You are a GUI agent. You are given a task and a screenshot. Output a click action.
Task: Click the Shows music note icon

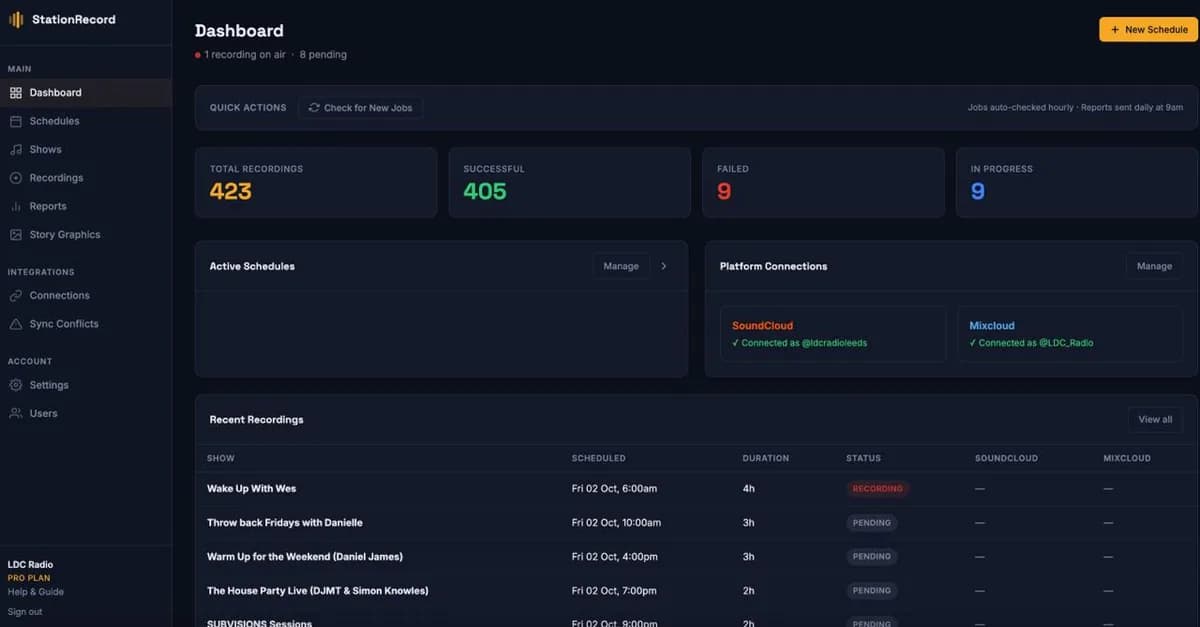point(16,149)
